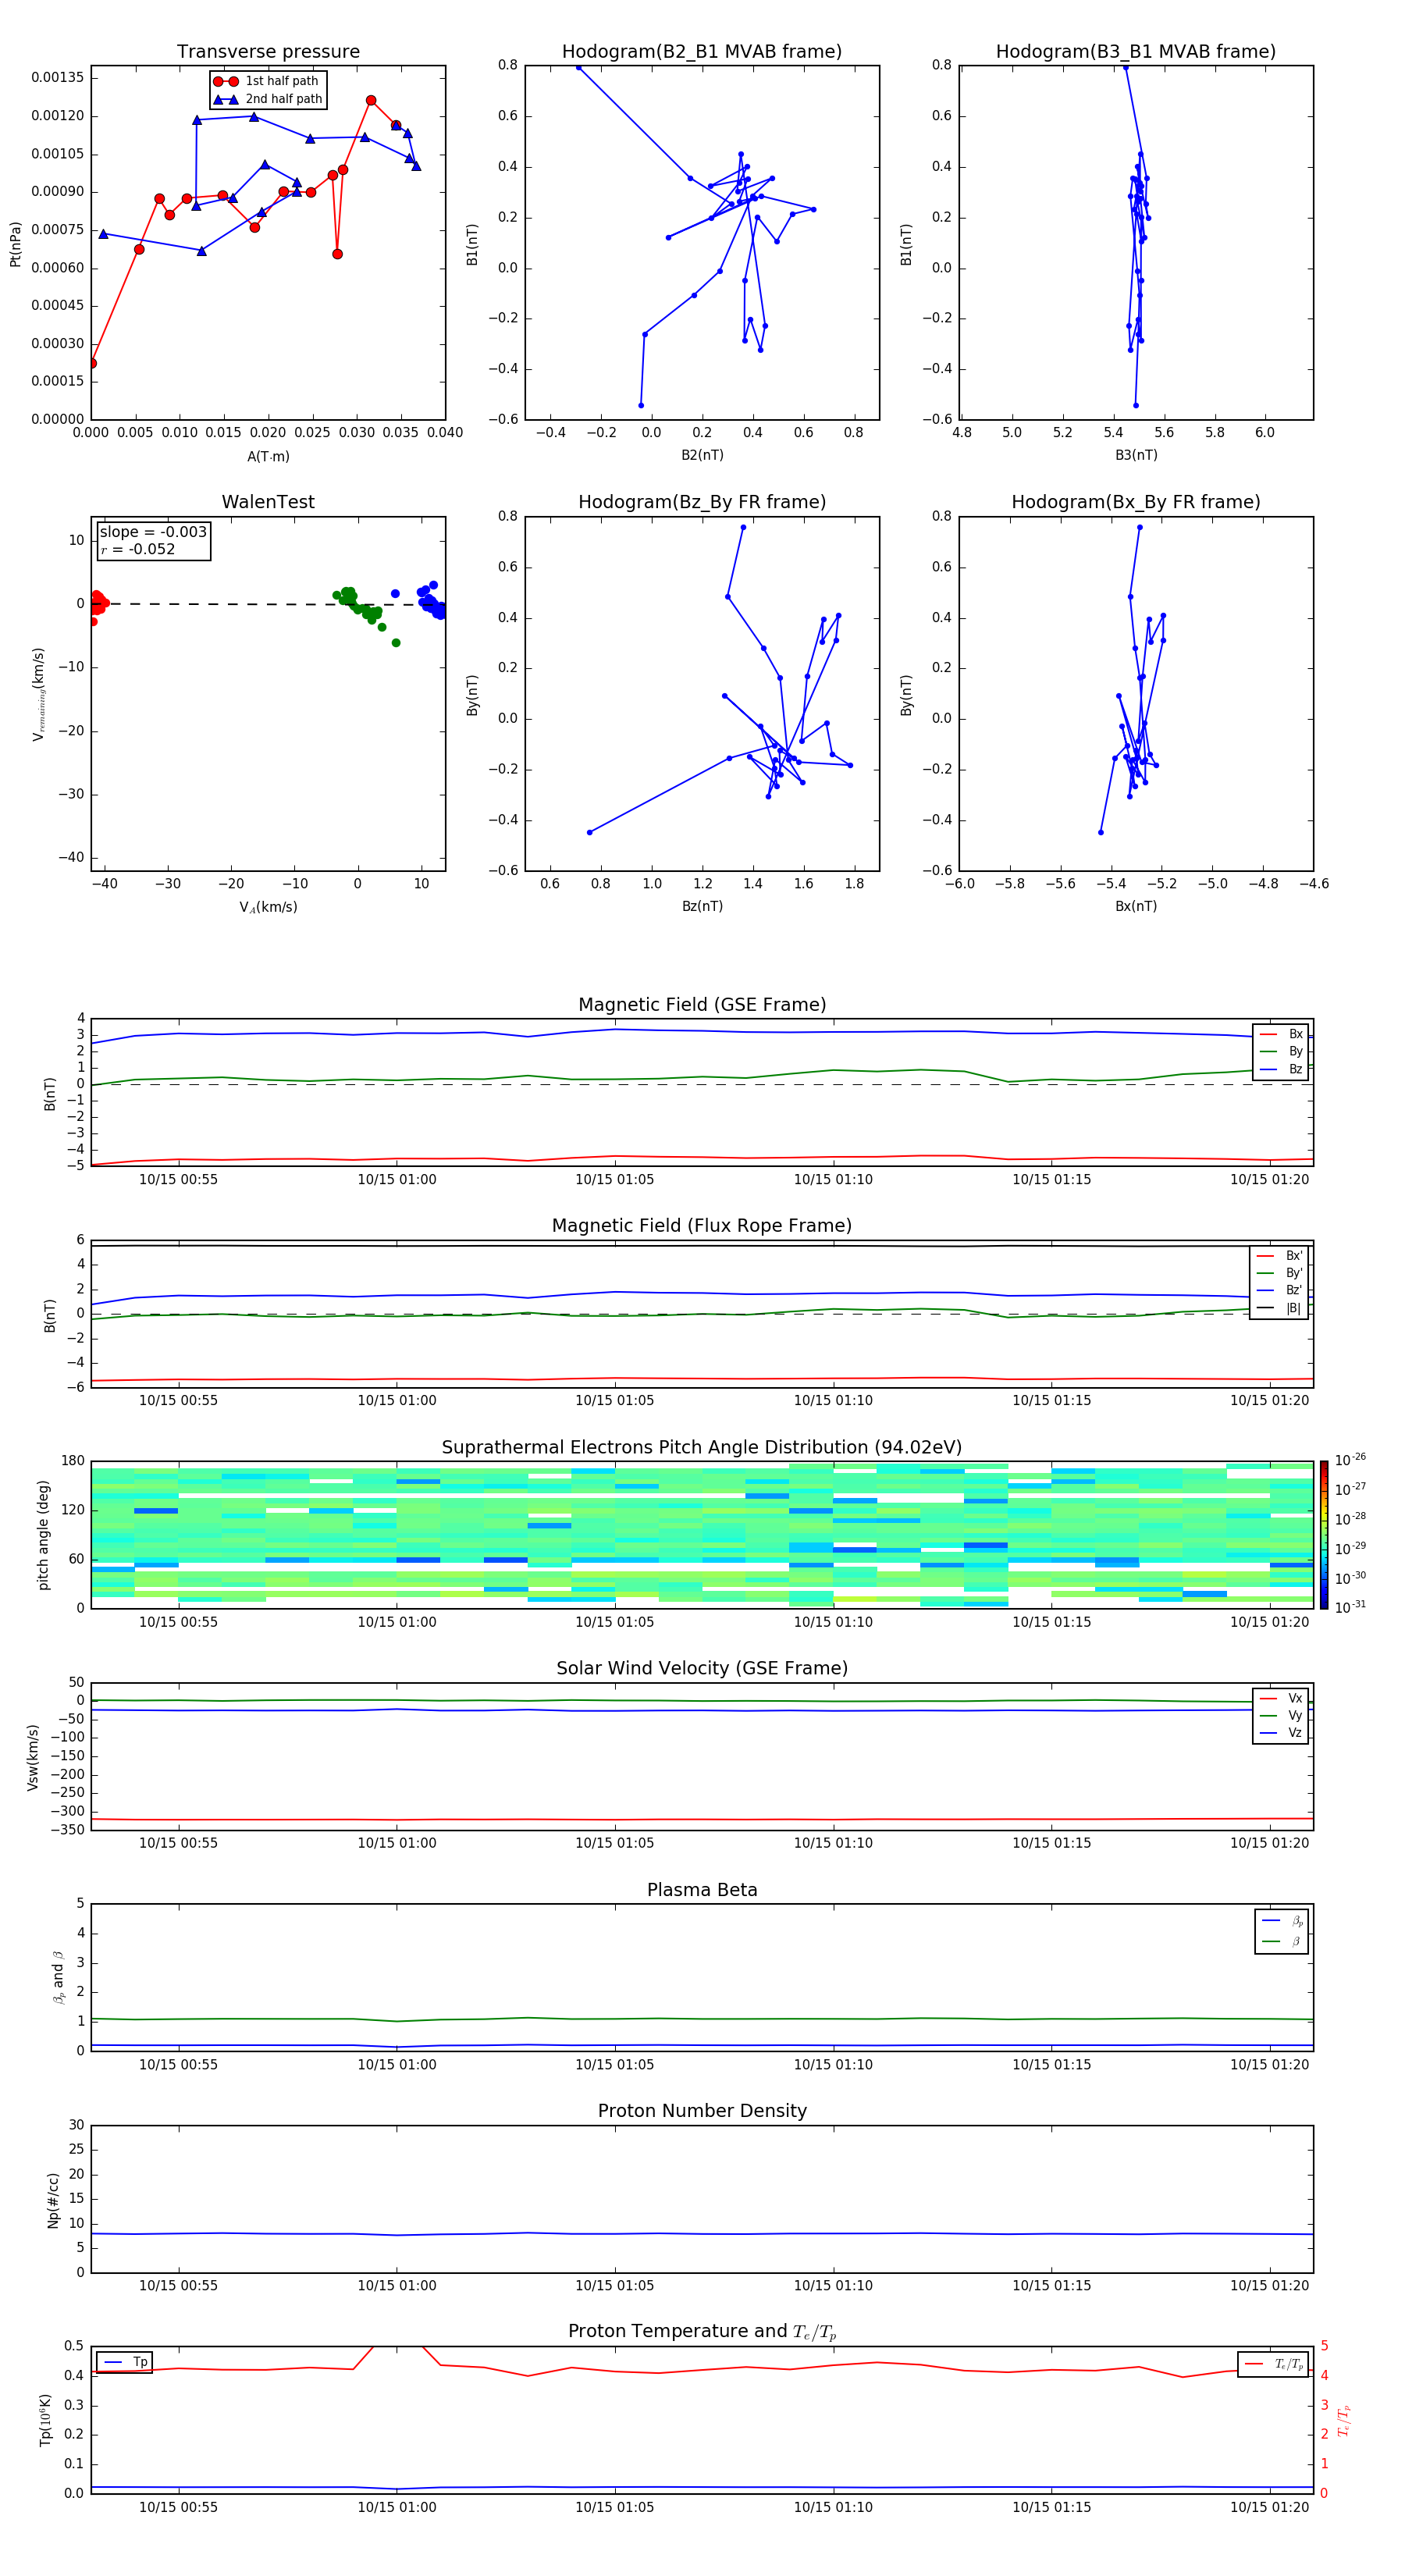Click the 'Plasma Beta' plot title
The width and height of the screenshot is (1405, 2576).
click(702, 1890)
